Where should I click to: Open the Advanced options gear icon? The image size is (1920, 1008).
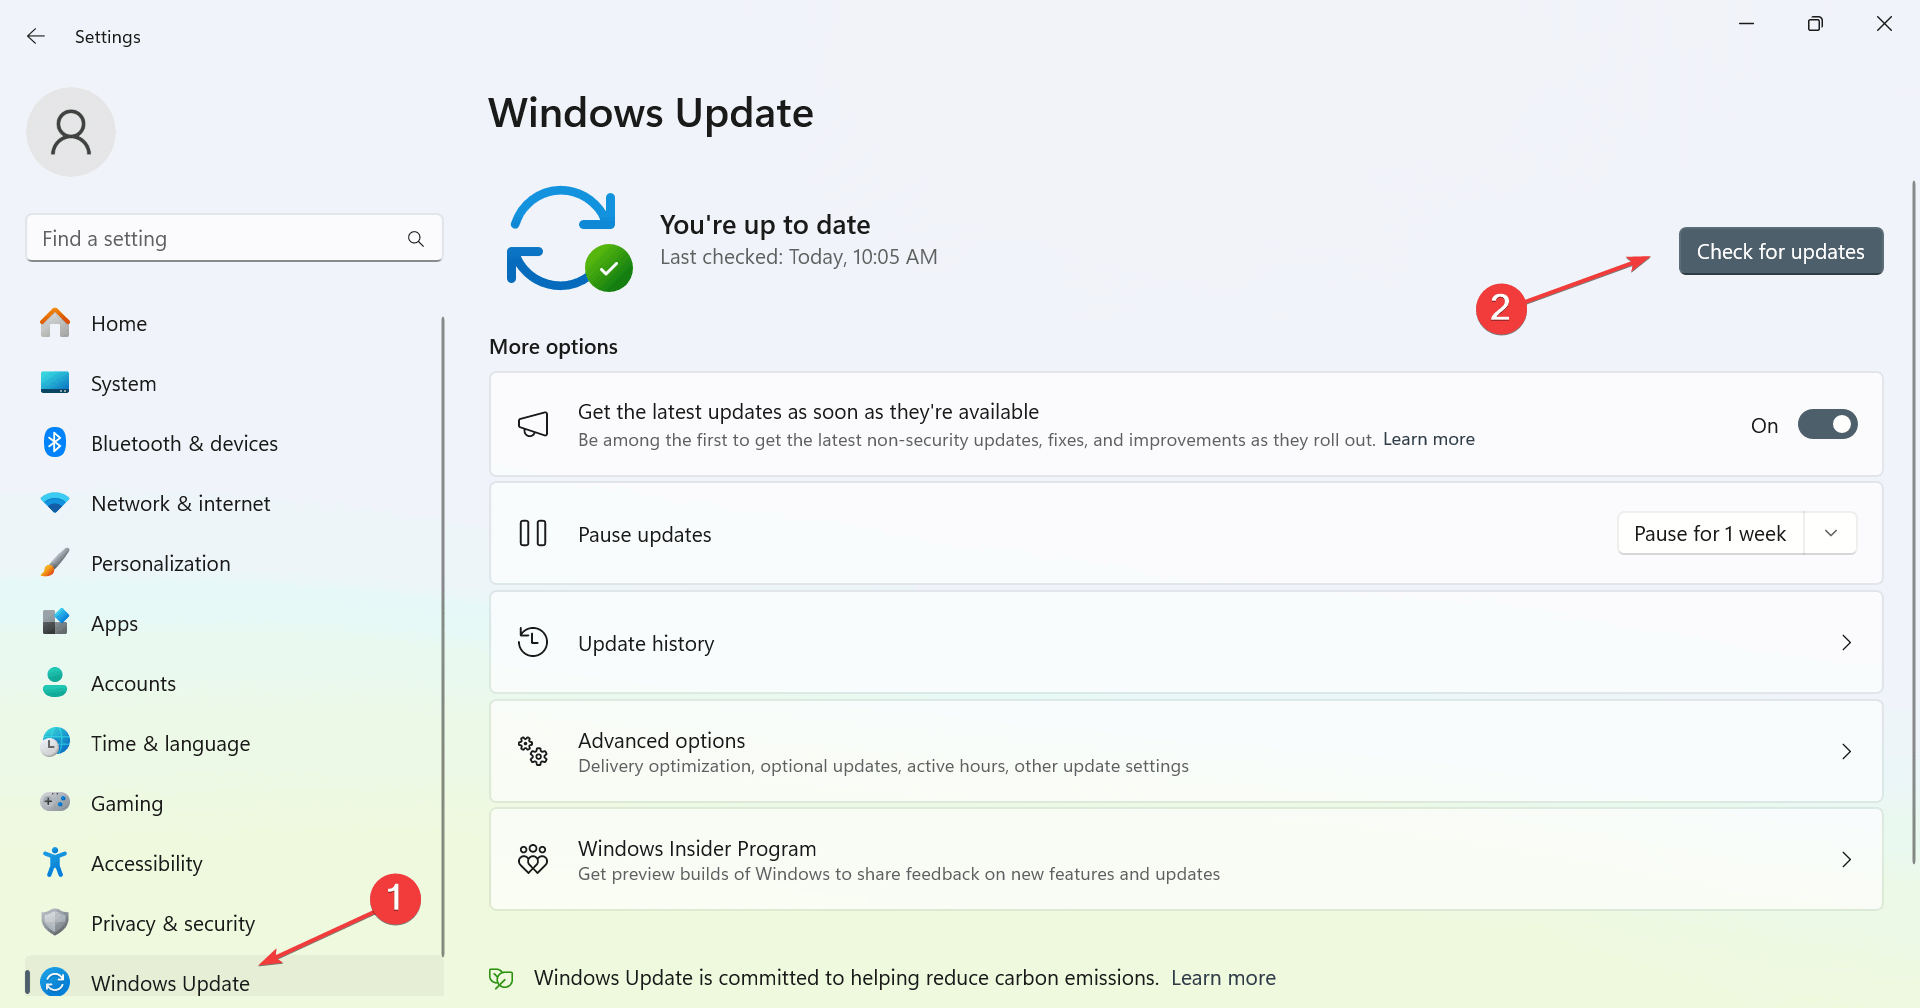533,751
